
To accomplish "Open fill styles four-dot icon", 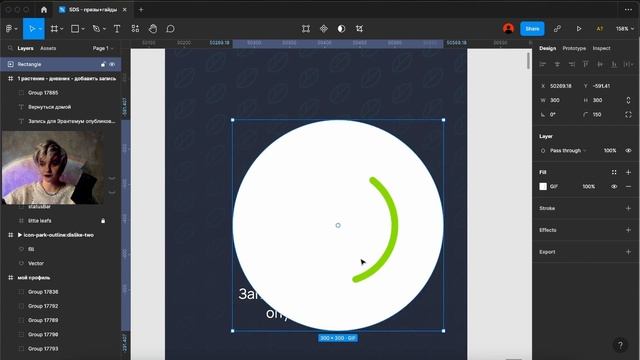I will pos(614,172).
